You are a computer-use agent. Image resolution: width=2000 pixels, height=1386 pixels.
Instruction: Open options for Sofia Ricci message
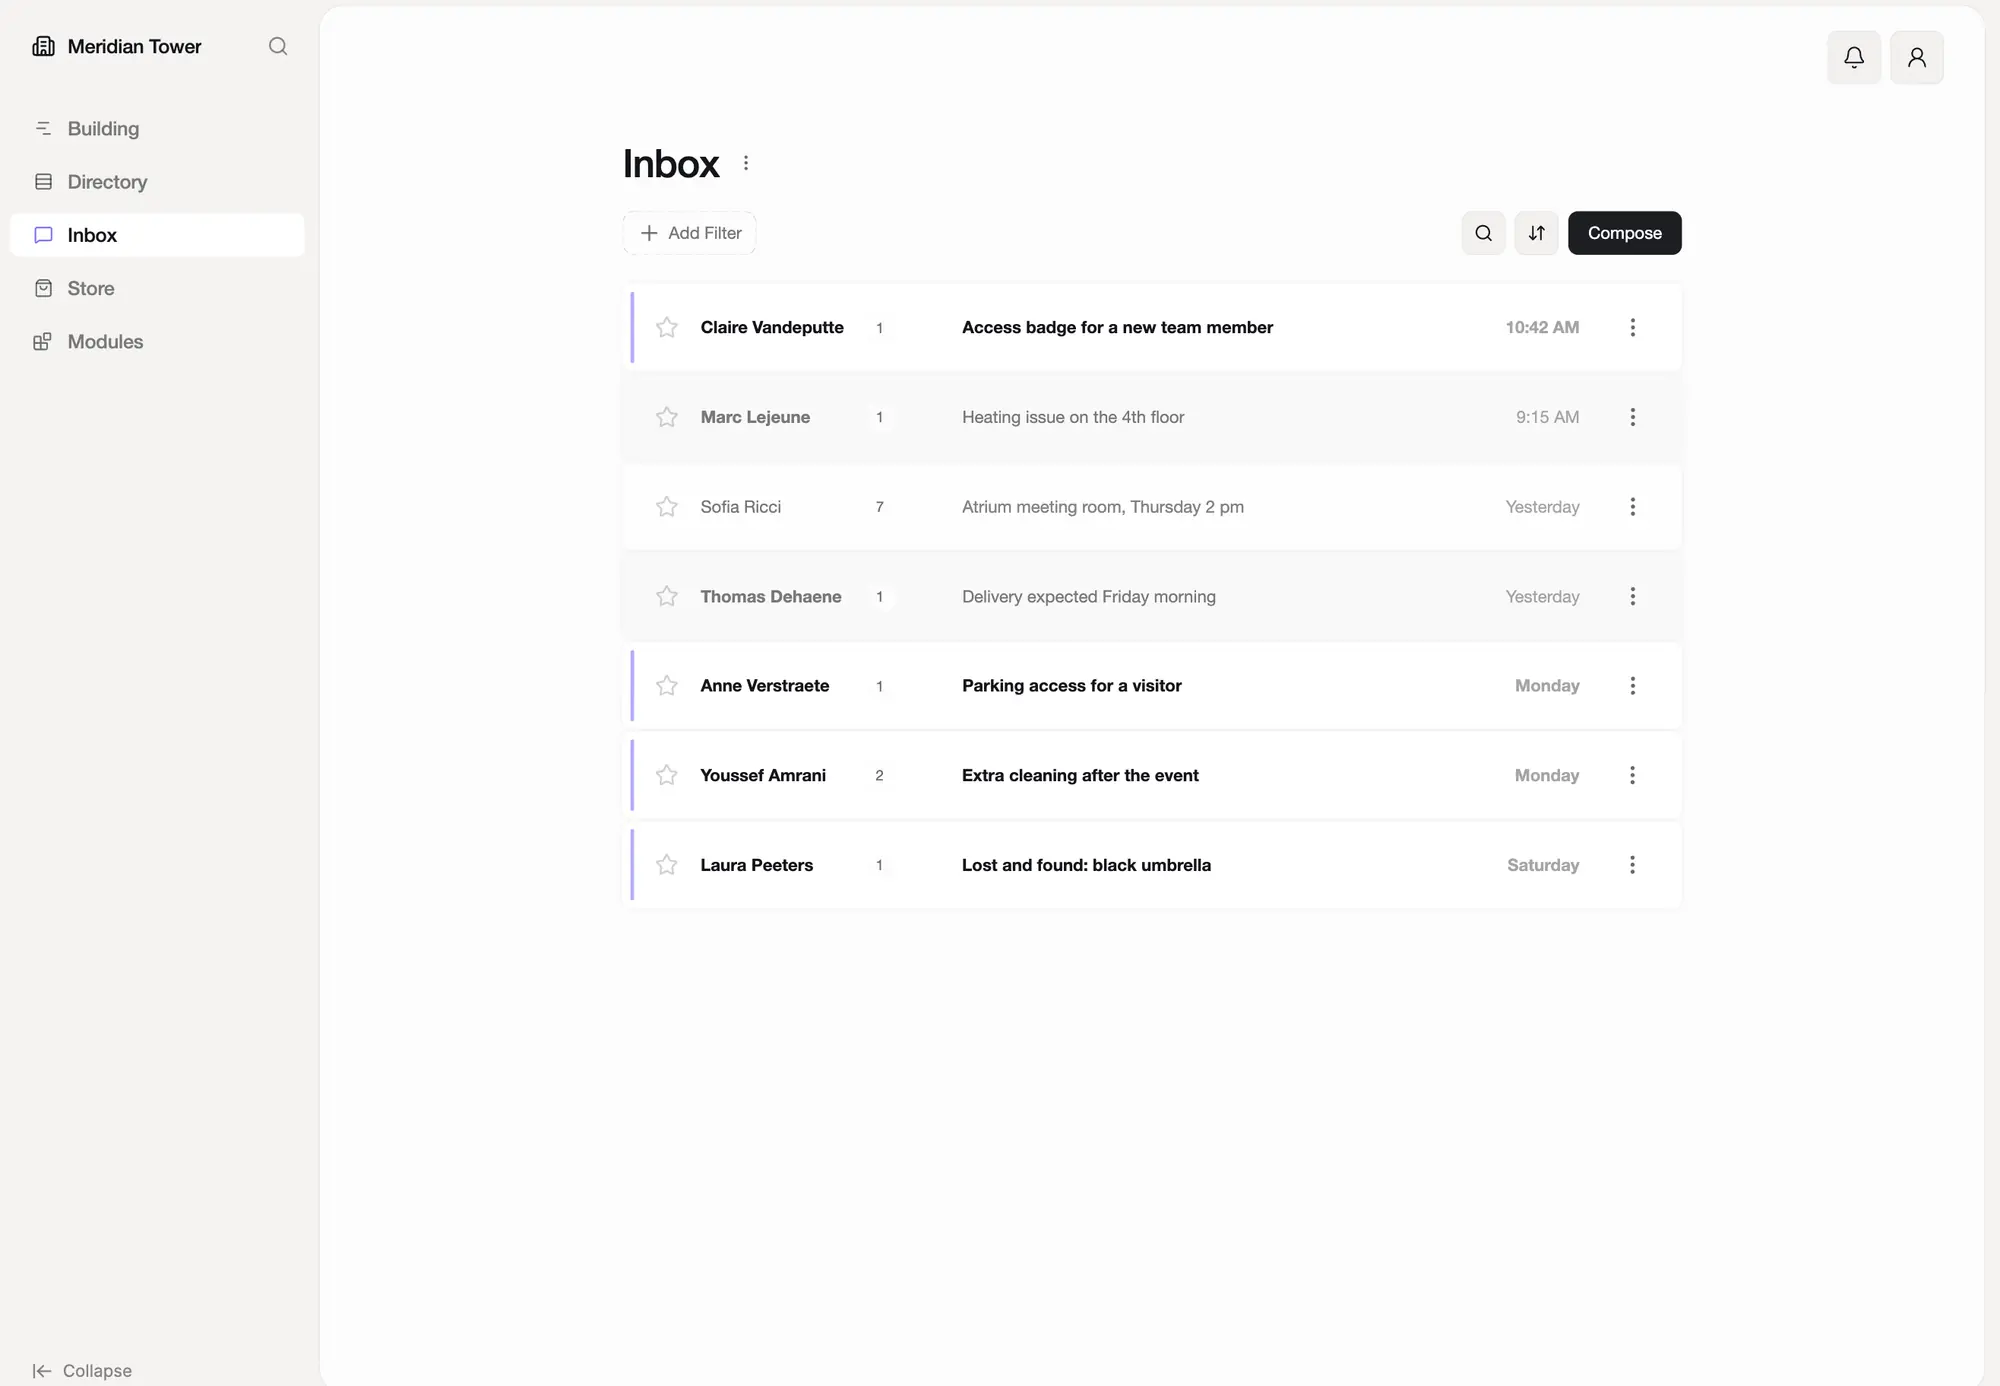point(1633,507)
